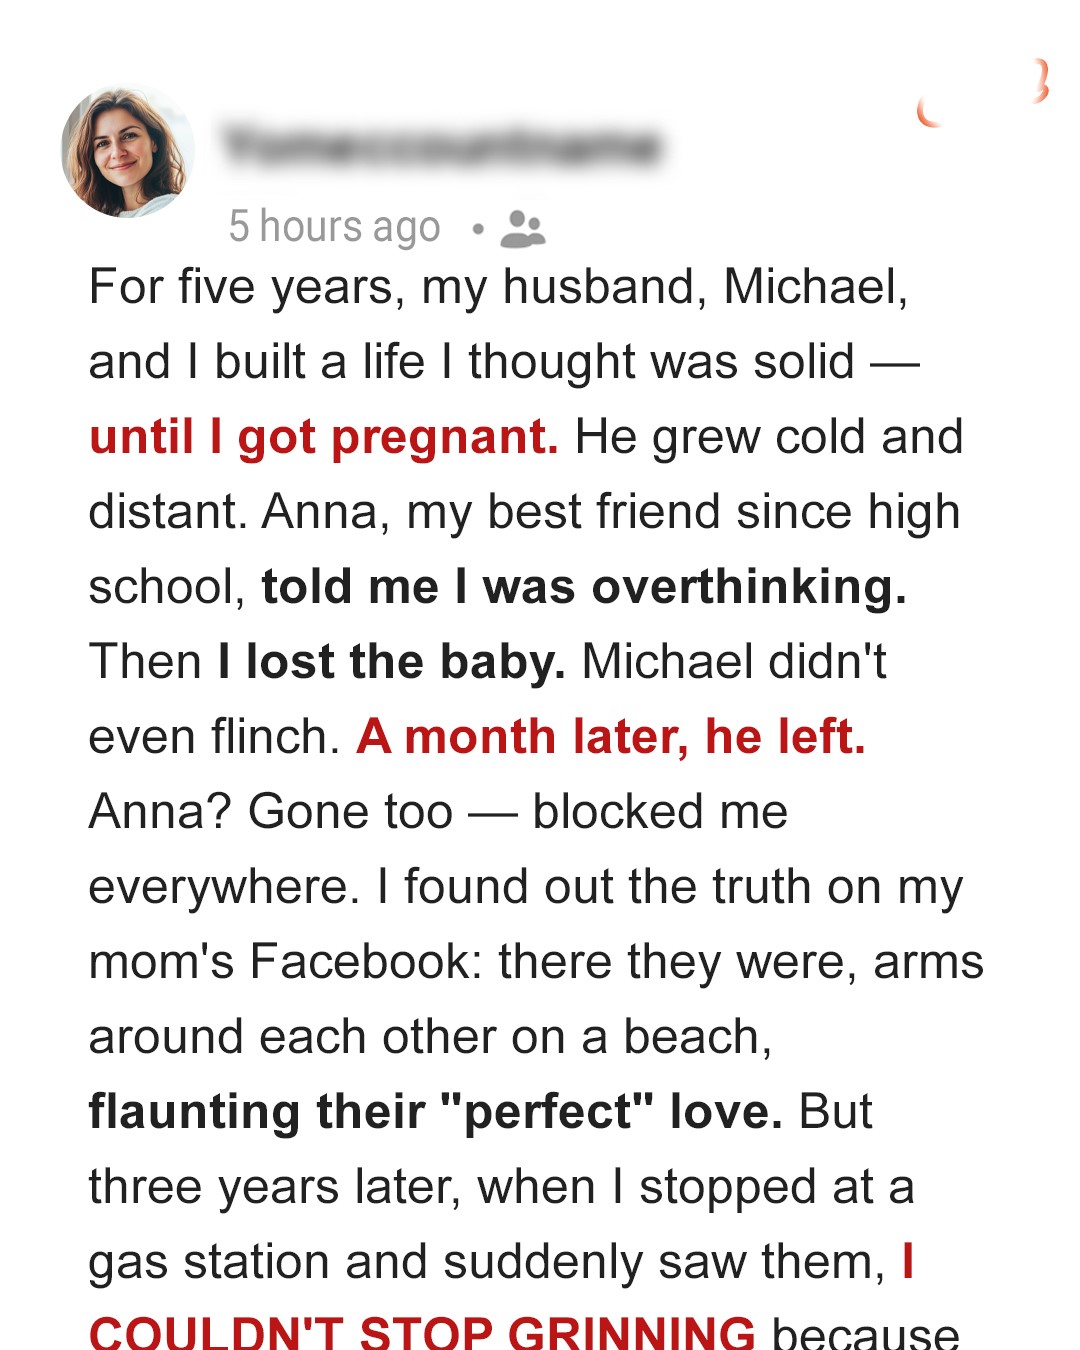
Task: Open the poster's profile picture
Action: pos(127,151)
